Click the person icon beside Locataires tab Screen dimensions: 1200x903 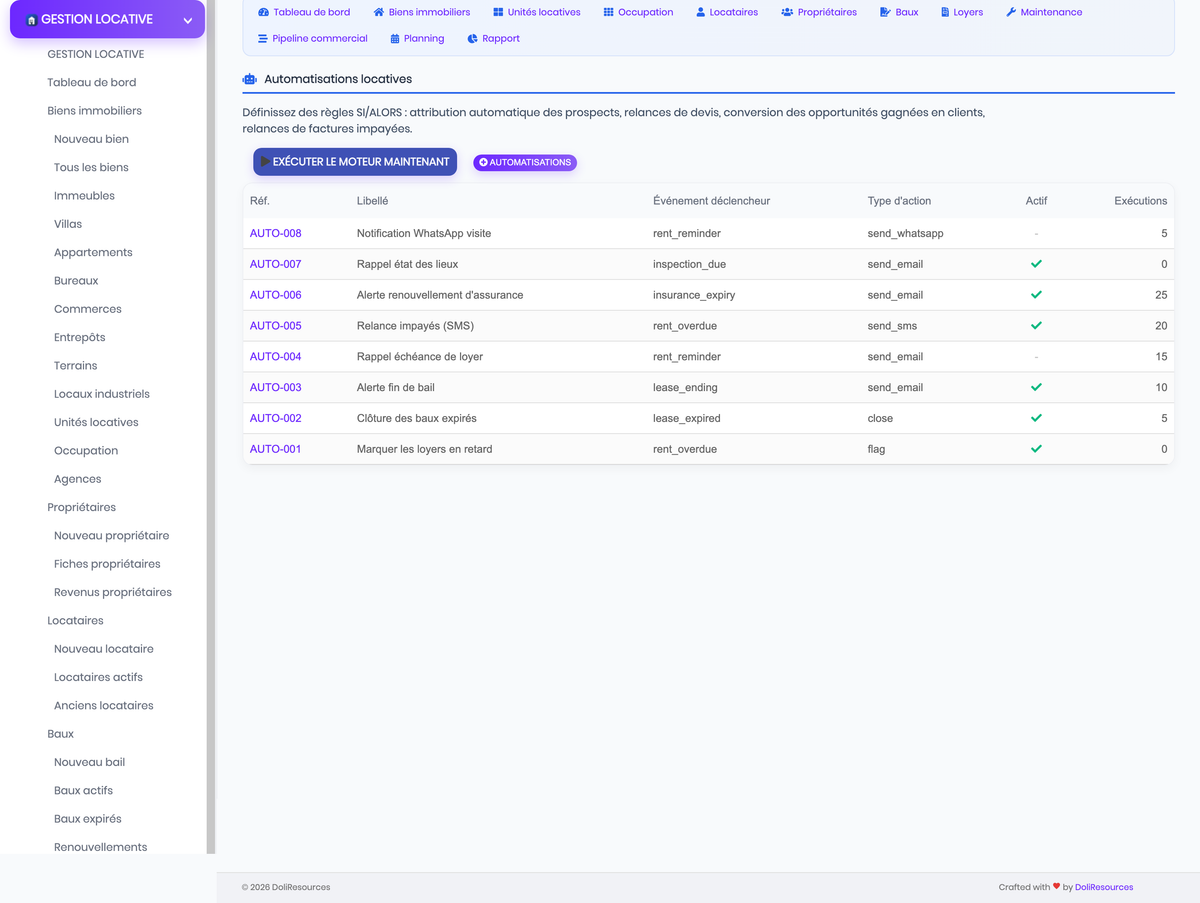pos(701,12)
